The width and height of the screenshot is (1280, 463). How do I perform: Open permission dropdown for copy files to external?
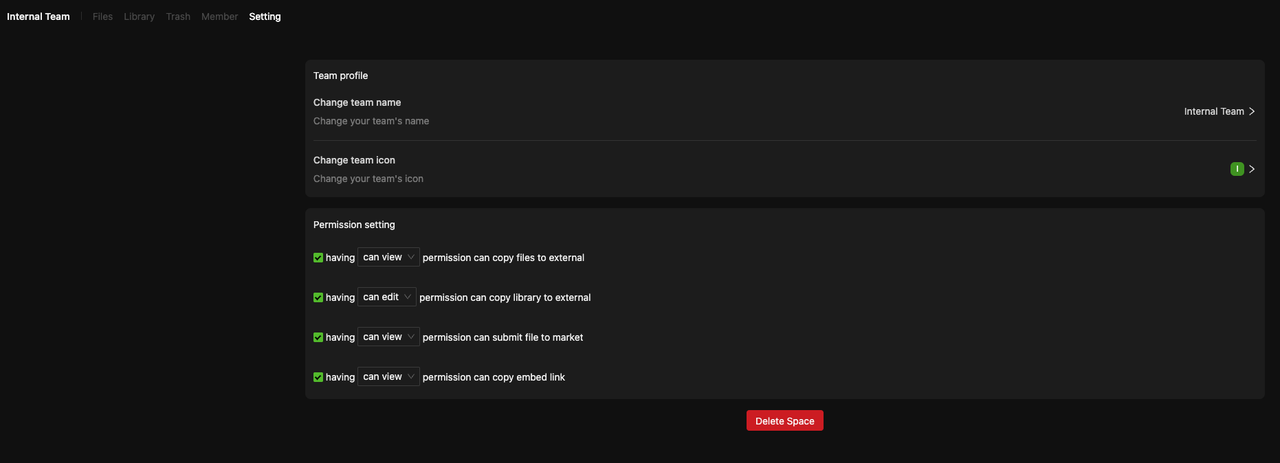[x=388, y=257]
